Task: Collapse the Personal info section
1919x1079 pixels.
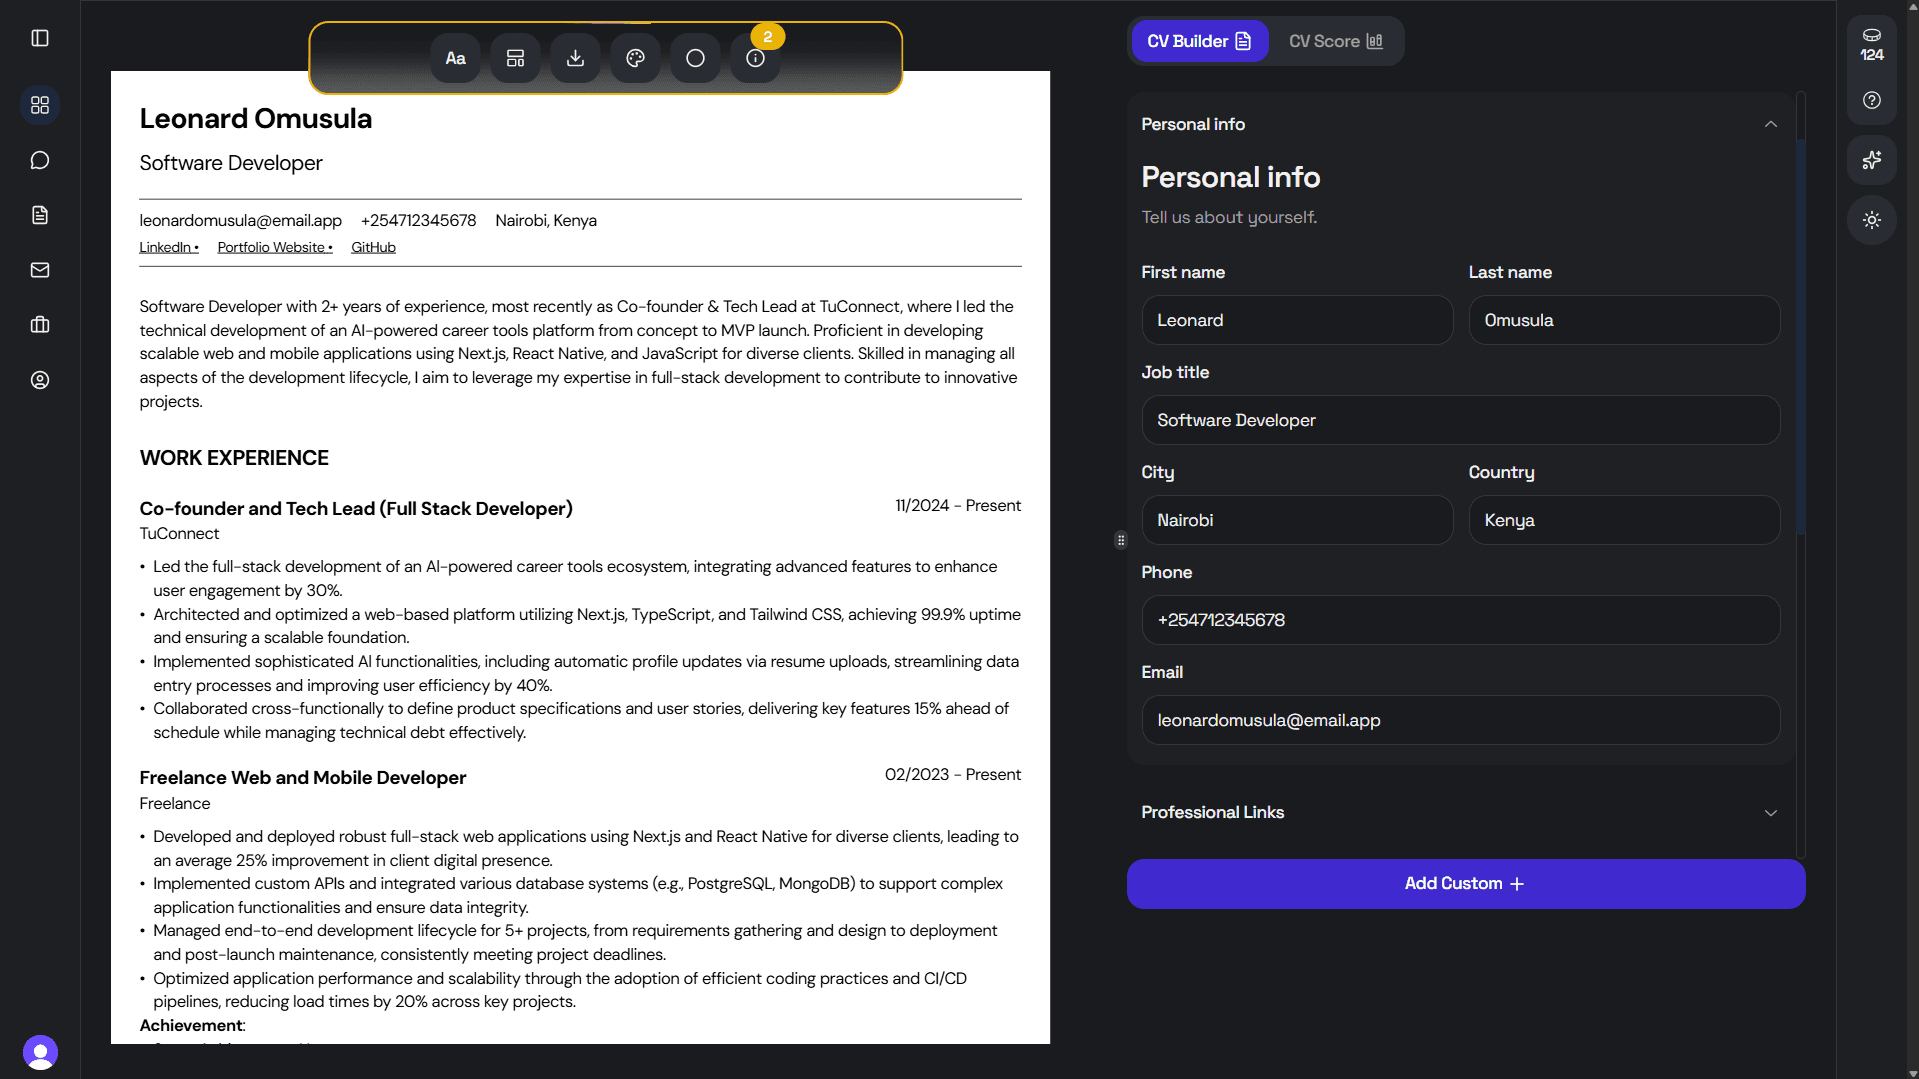Action: coord(1770,124)
